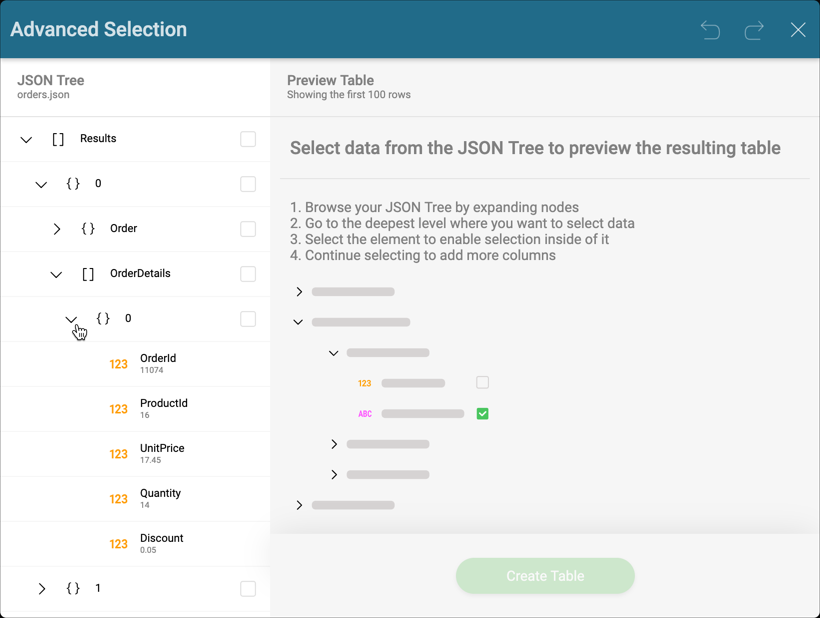Click Create Table button
The height and width of the screenshot is (618, 820).
point(545,576)
